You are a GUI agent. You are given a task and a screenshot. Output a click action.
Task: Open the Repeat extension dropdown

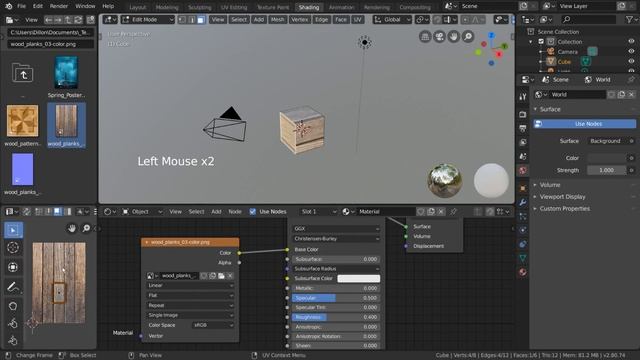click(191, 305)
